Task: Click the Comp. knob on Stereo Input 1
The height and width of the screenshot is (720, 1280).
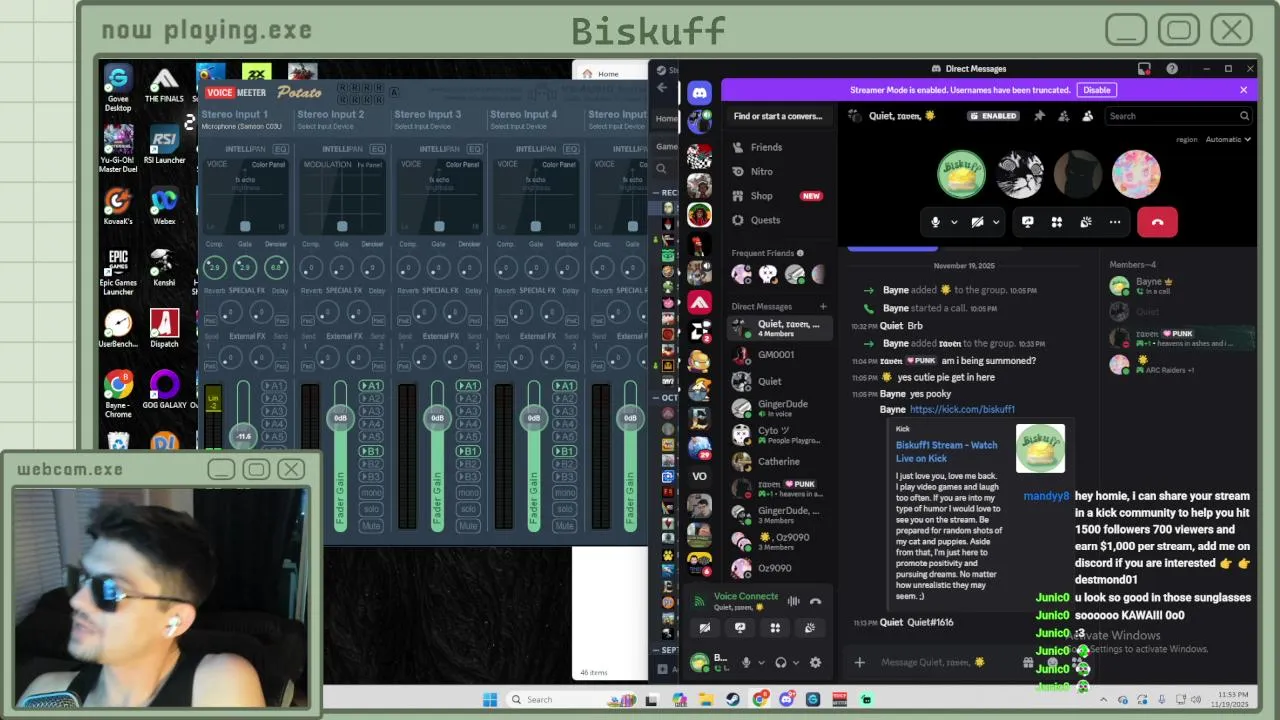Action: tap(214, 267)
